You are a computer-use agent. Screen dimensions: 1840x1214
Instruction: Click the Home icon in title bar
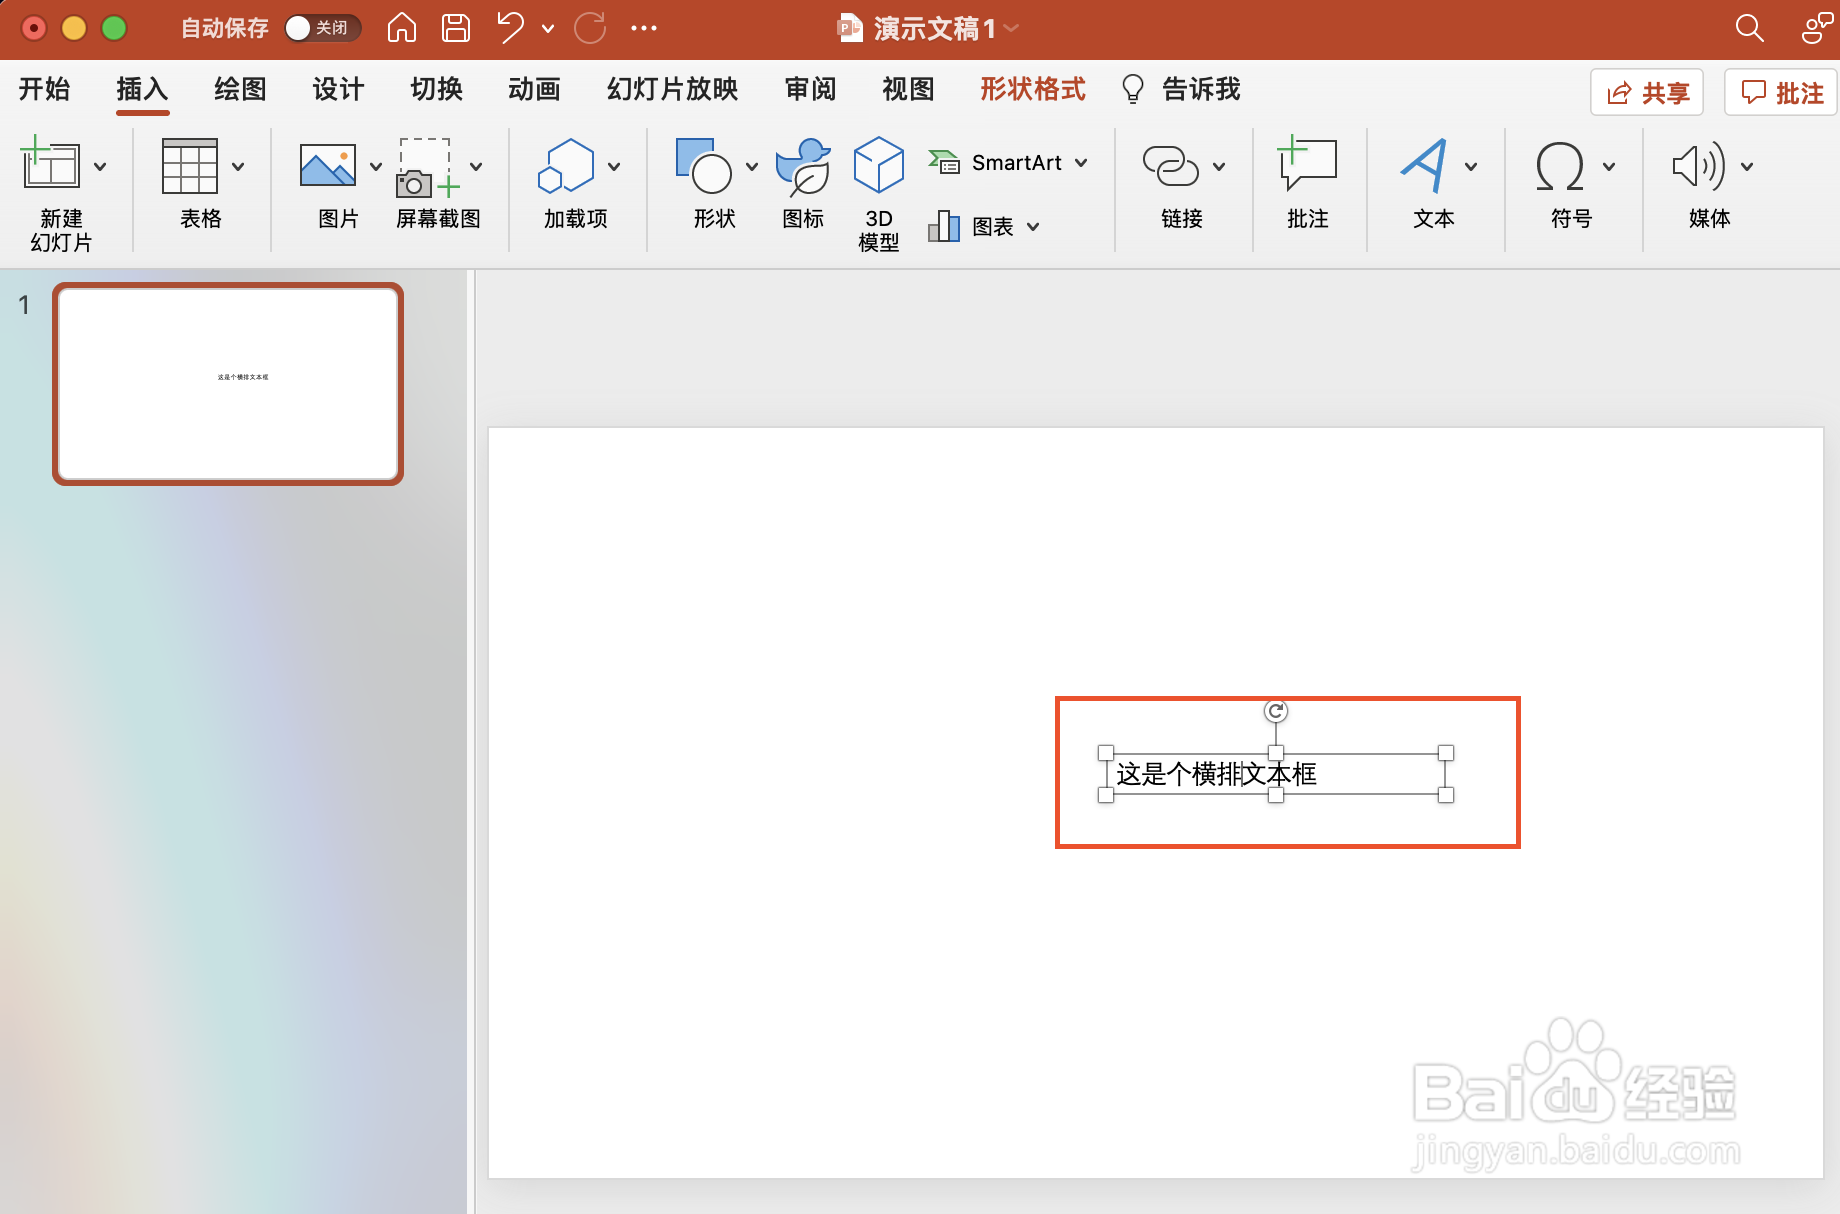401,28
